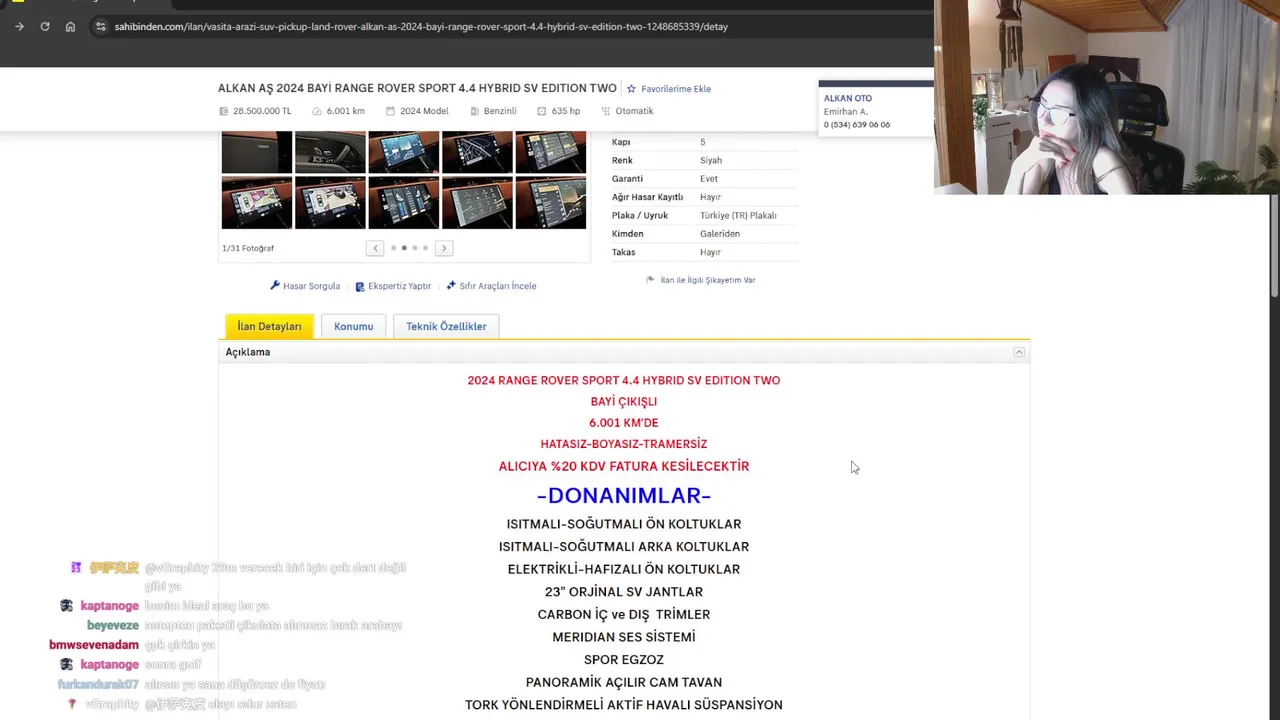Screen dimensions: 1280x720
Task: Jump to fourth photo page dot
Action: pyautogui.click(x=425, y=248)
